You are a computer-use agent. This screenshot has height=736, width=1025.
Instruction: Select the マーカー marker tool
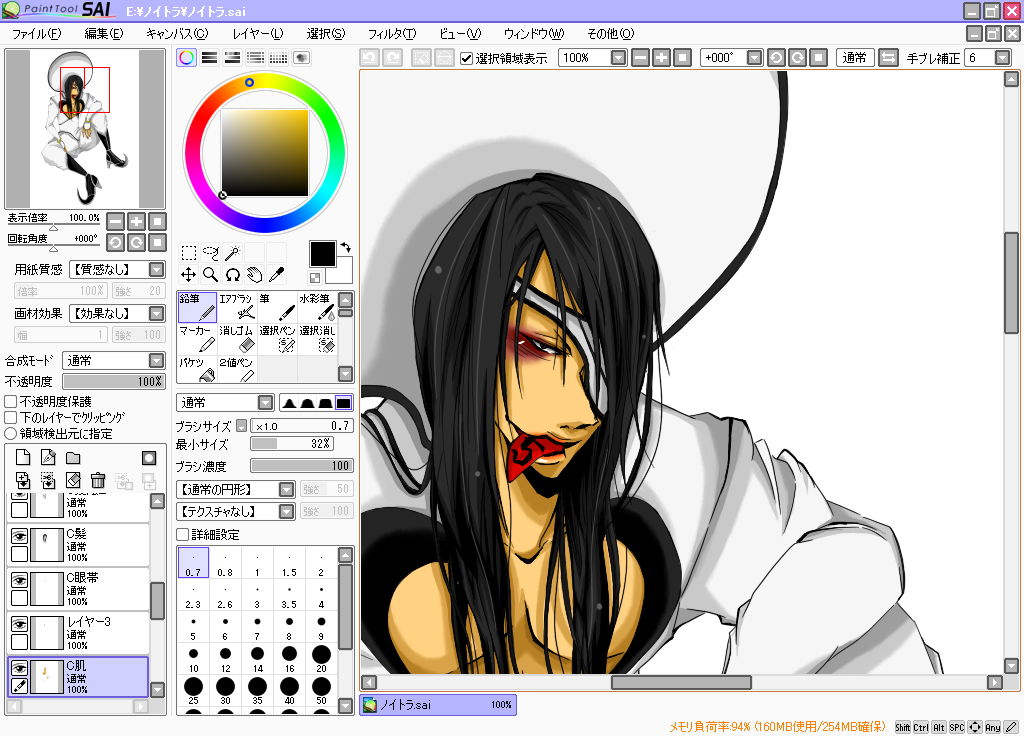(x=197, y=339)
